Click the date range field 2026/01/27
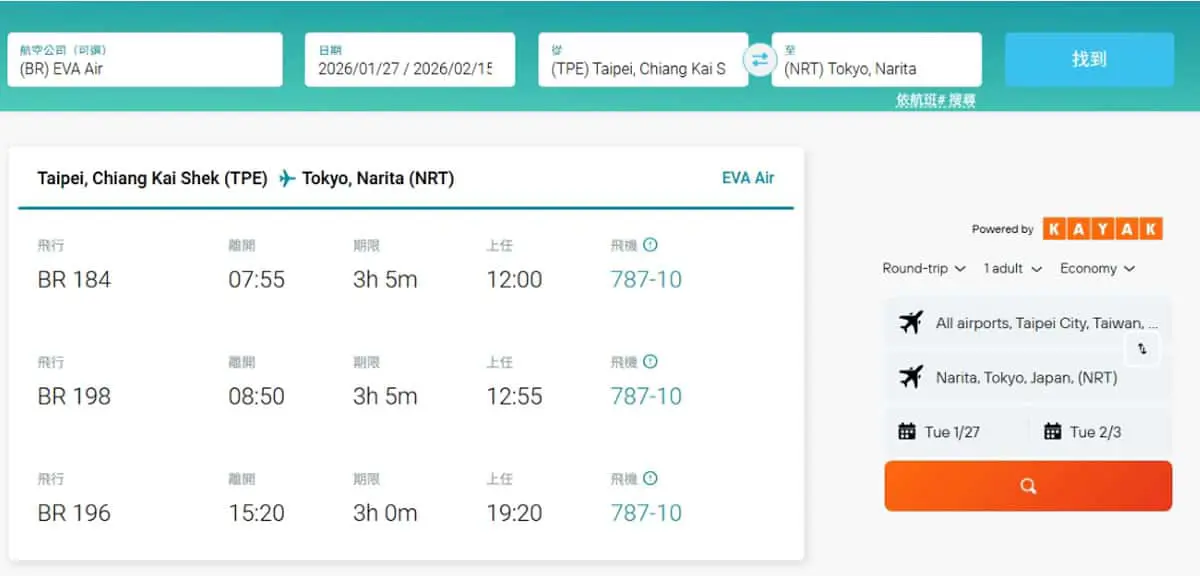 coord(410,60)
